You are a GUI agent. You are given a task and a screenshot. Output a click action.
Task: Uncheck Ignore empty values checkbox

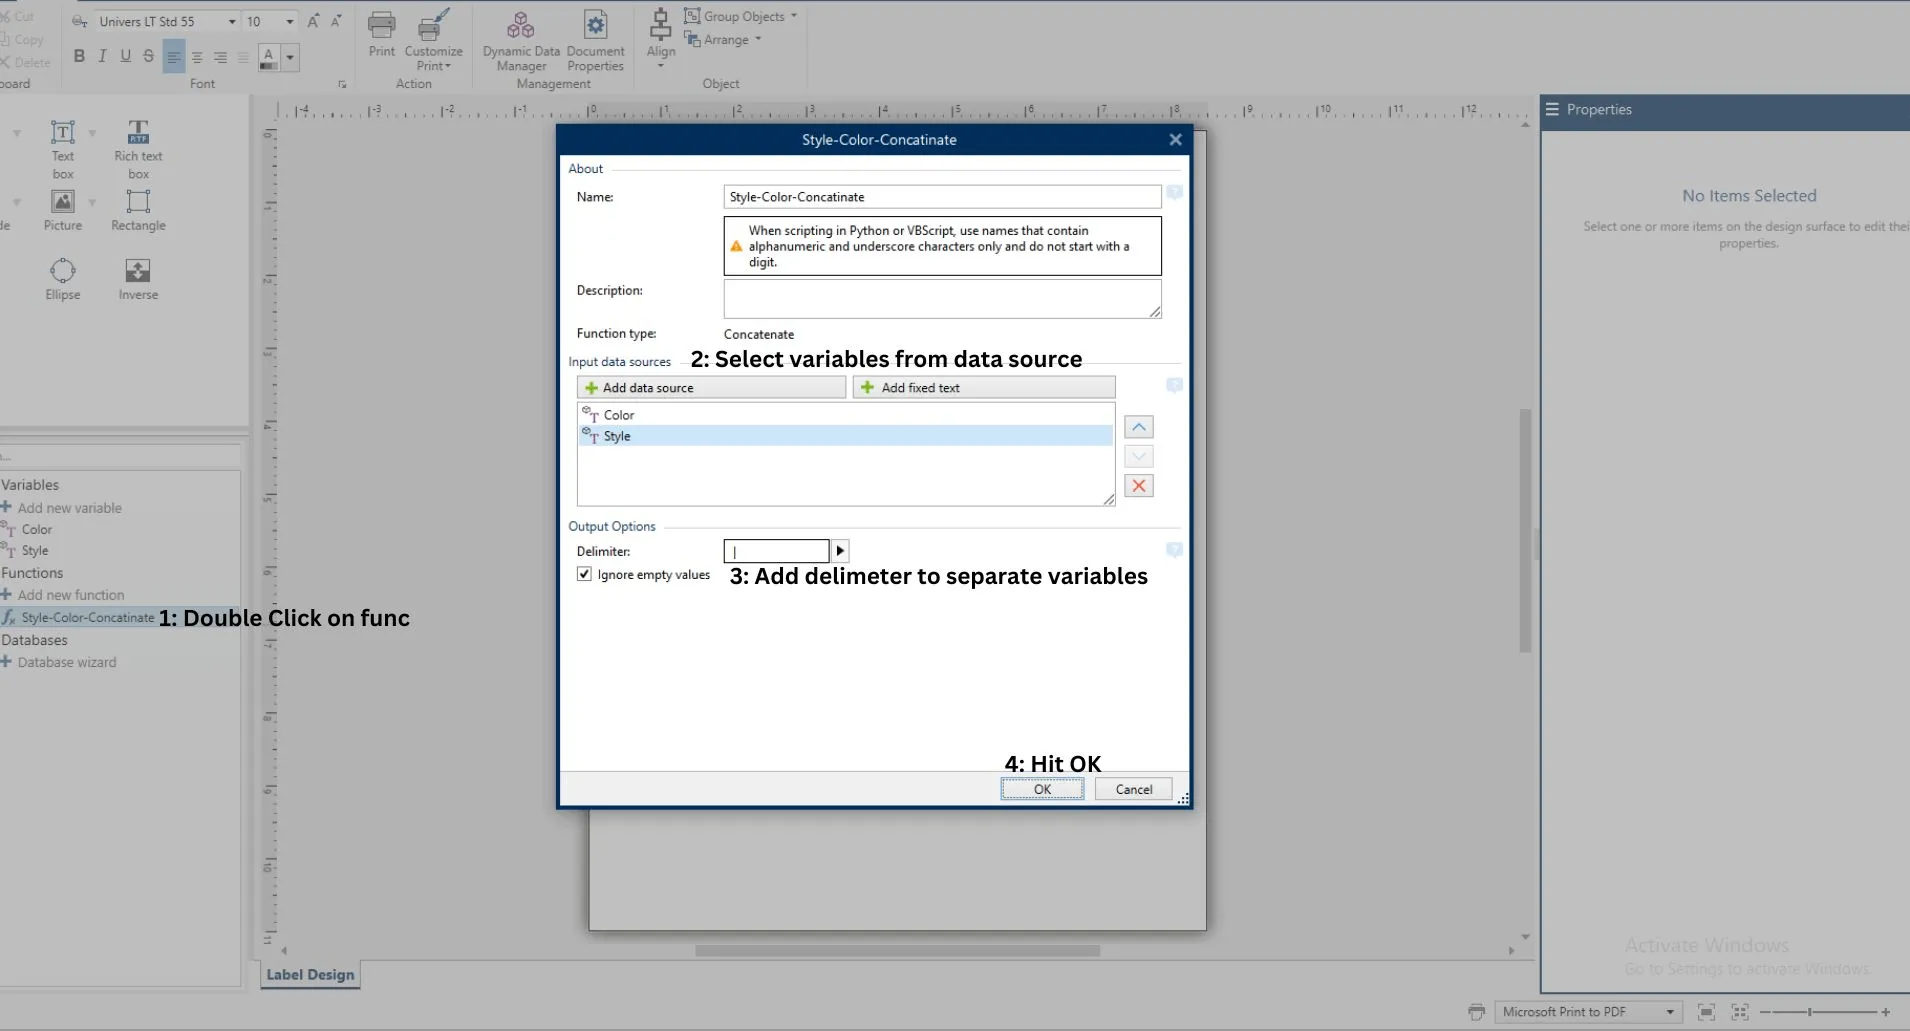[x=584, y=574]
